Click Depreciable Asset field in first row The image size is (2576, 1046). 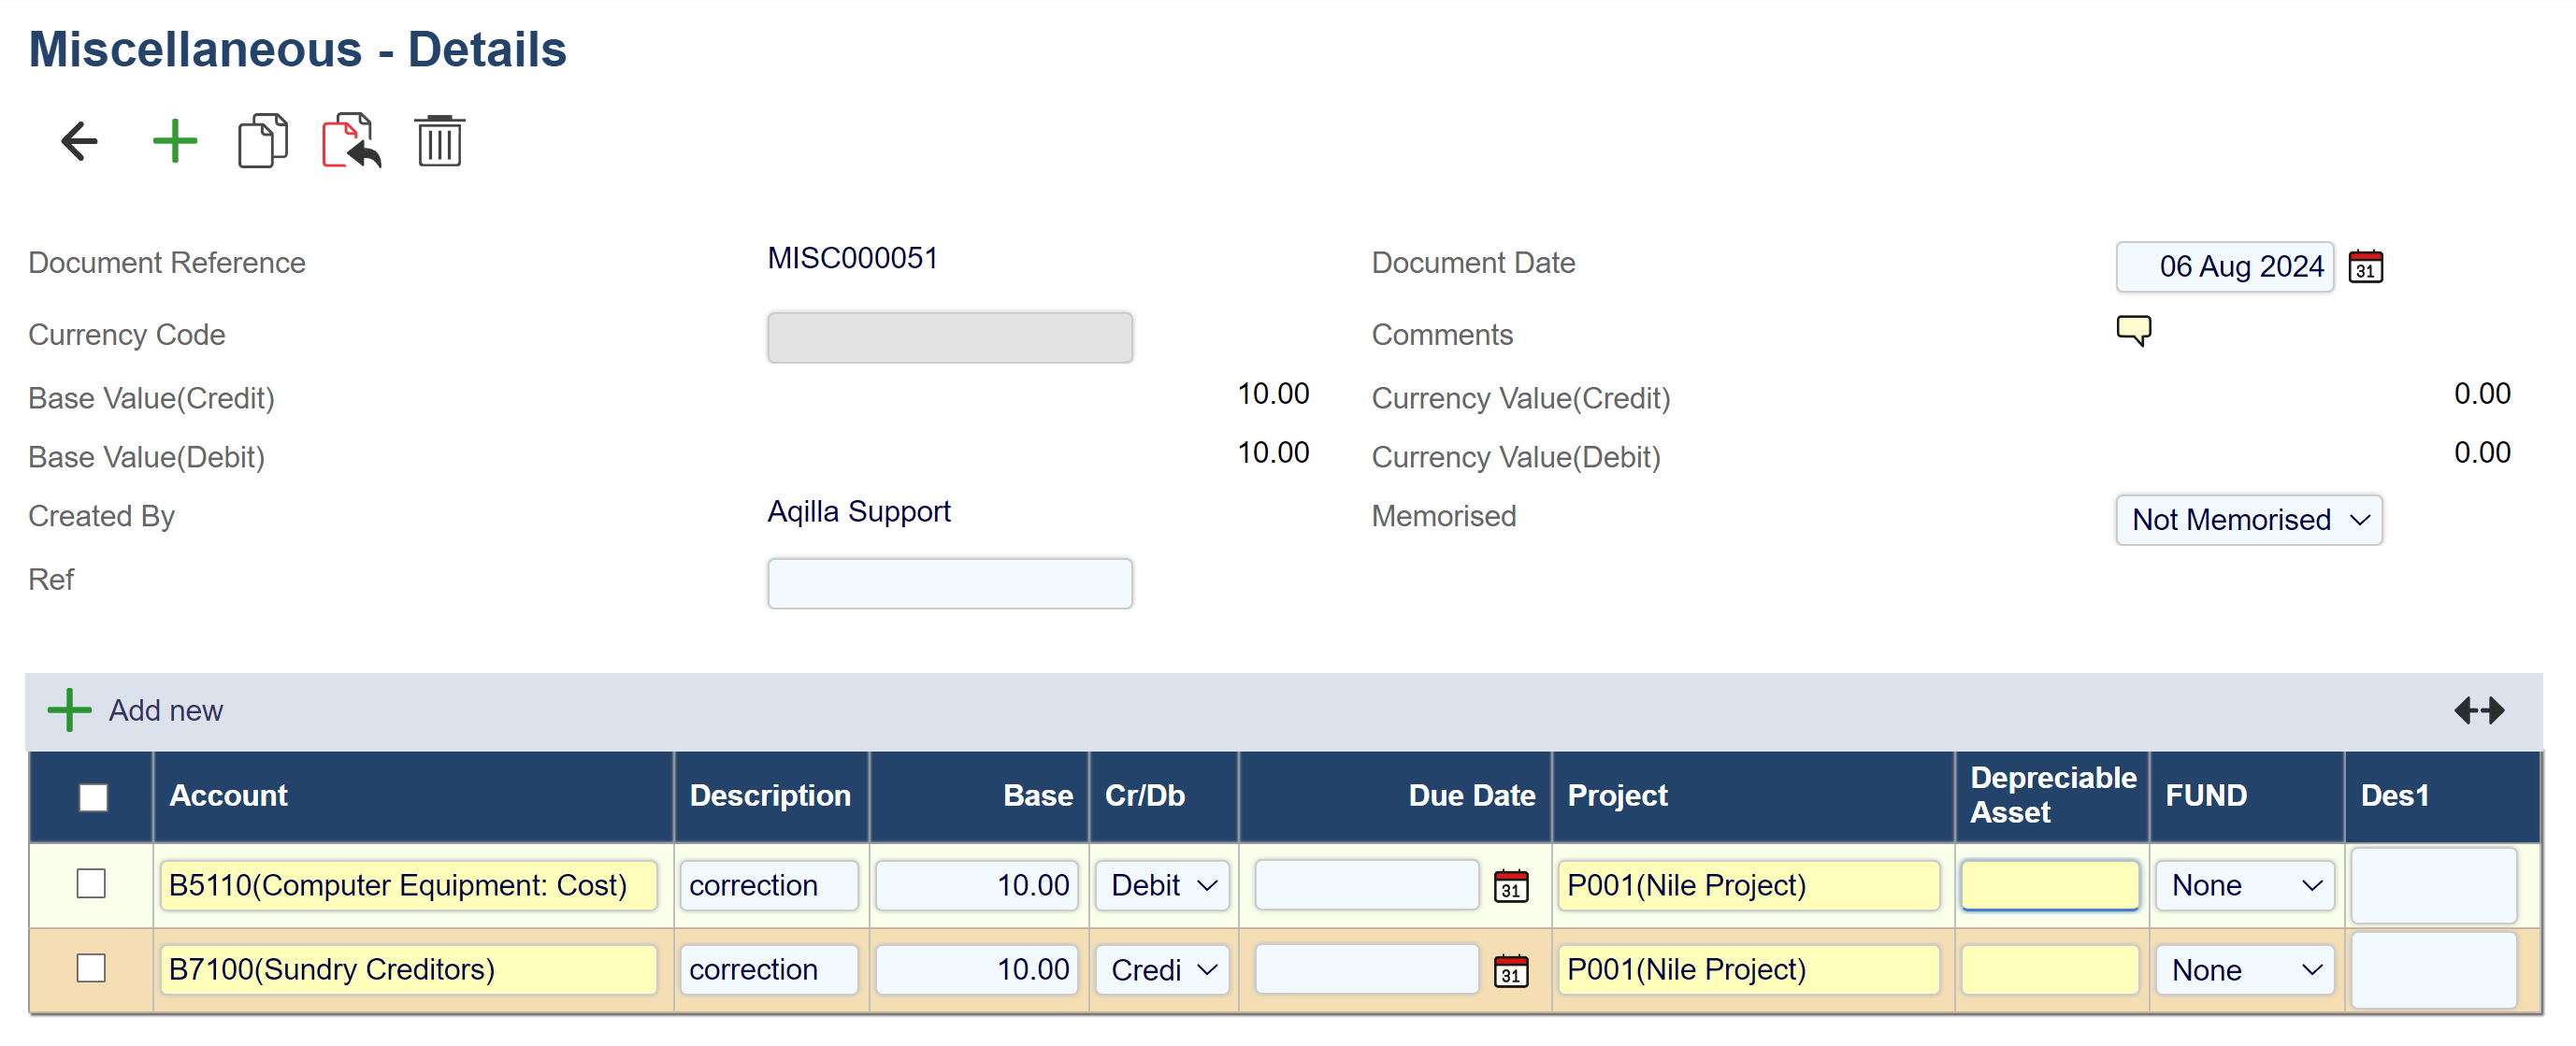click(x=2049, y=886)
